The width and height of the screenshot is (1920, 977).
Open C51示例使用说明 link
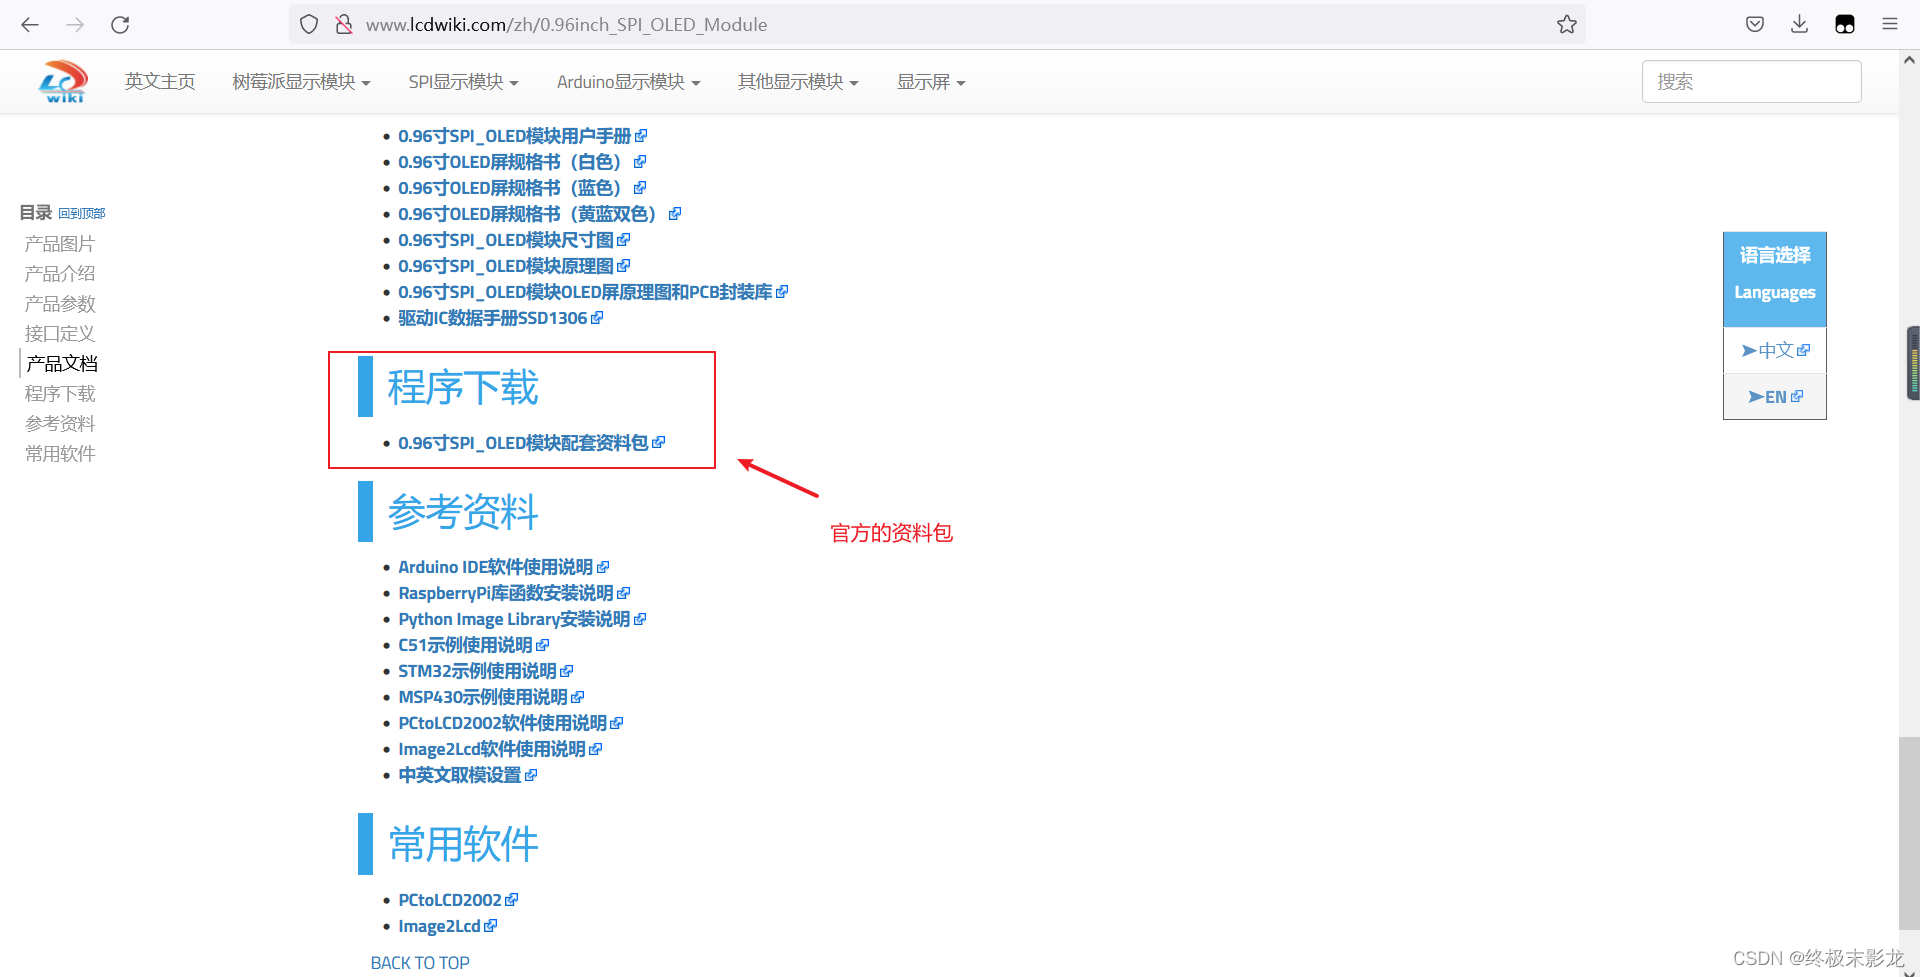pyautogui.click(x=473, y=645)
